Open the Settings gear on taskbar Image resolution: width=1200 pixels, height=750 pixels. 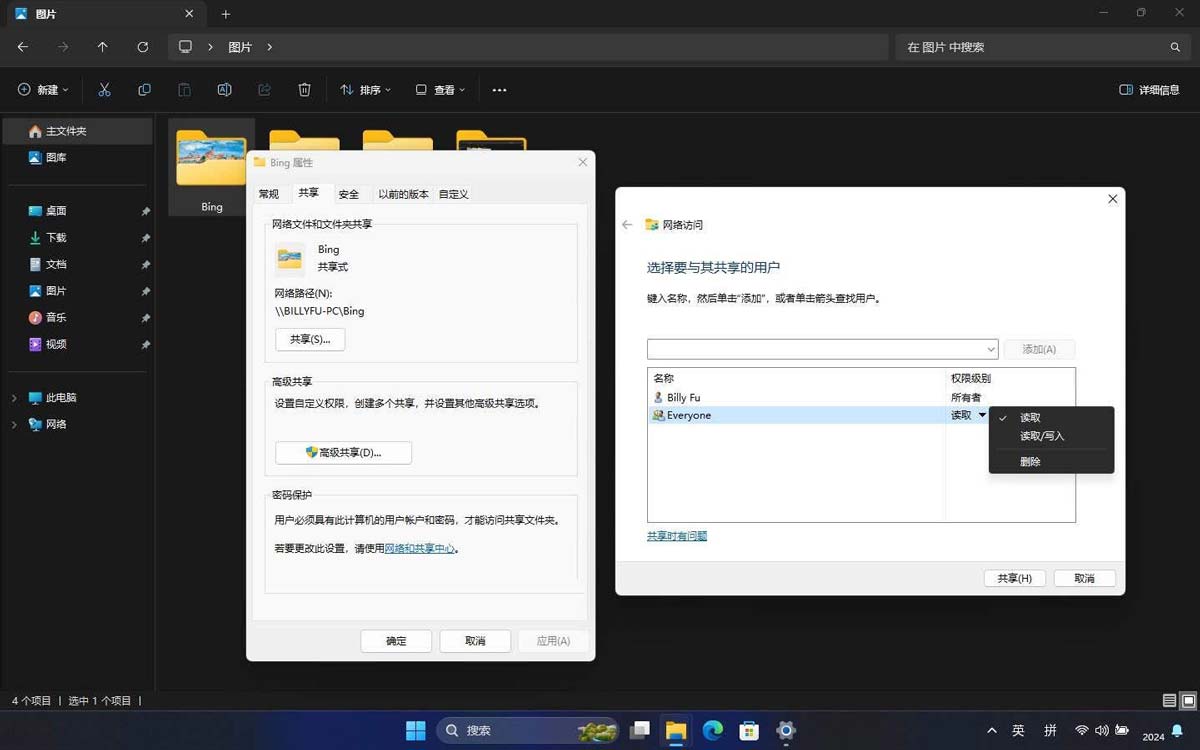pos(786,731)
